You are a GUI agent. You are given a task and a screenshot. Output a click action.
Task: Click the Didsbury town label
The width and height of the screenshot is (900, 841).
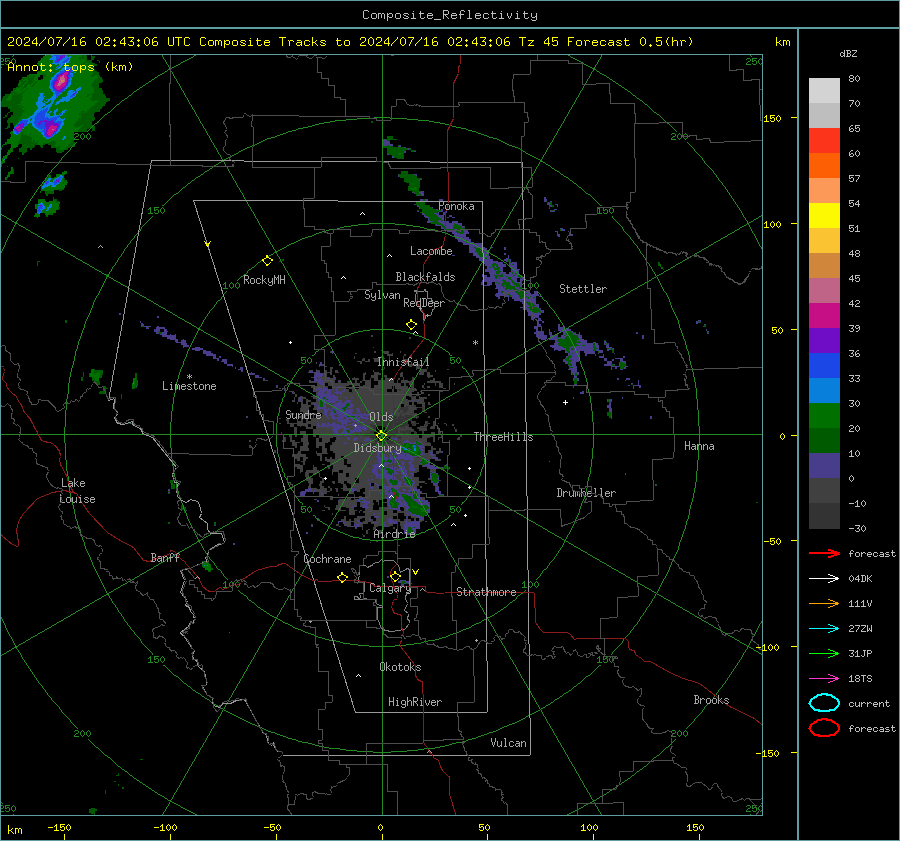point(377,448)
